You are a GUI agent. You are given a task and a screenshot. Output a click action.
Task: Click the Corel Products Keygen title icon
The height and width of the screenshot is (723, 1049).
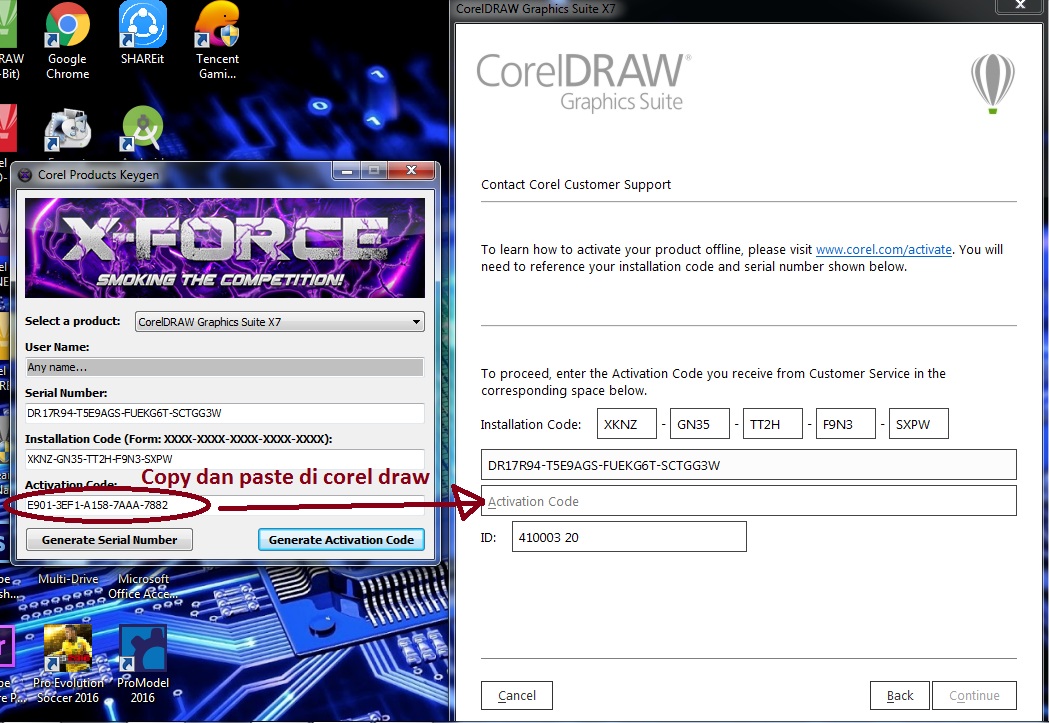click(25, 175)
